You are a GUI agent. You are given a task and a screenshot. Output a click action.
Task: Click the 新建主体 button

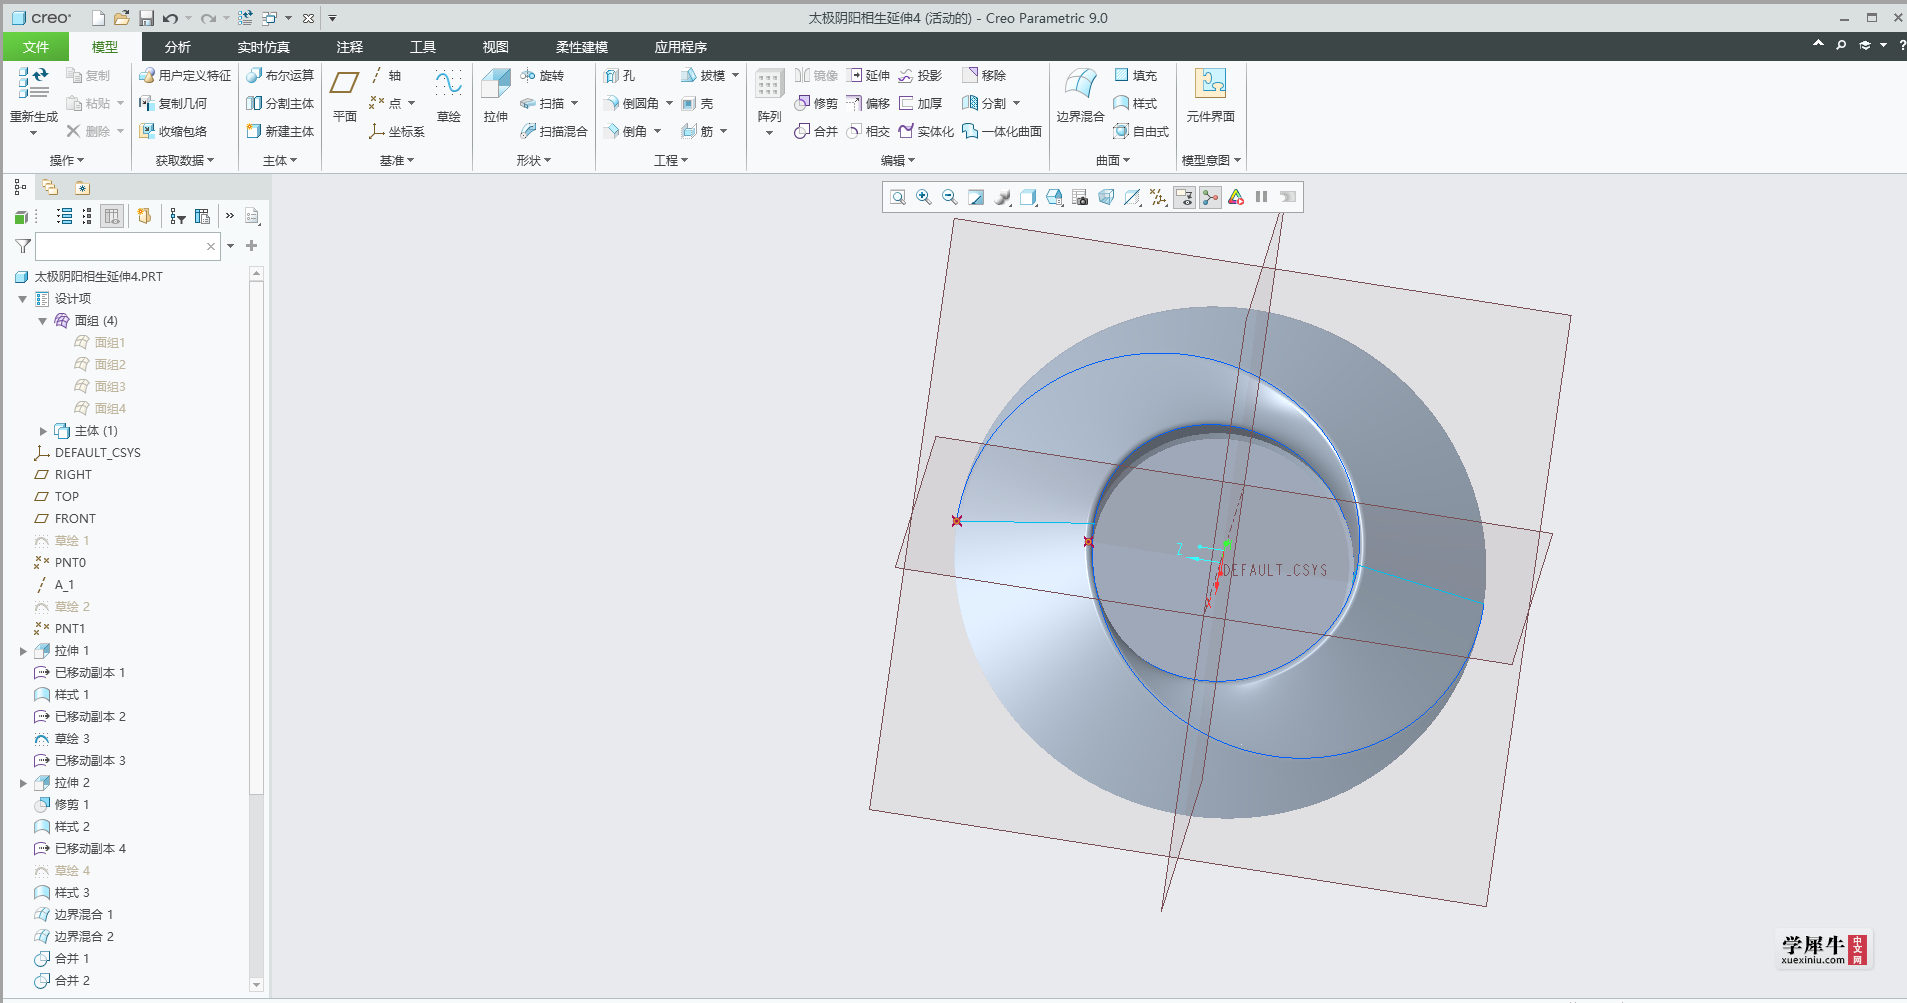pos(280,131)
